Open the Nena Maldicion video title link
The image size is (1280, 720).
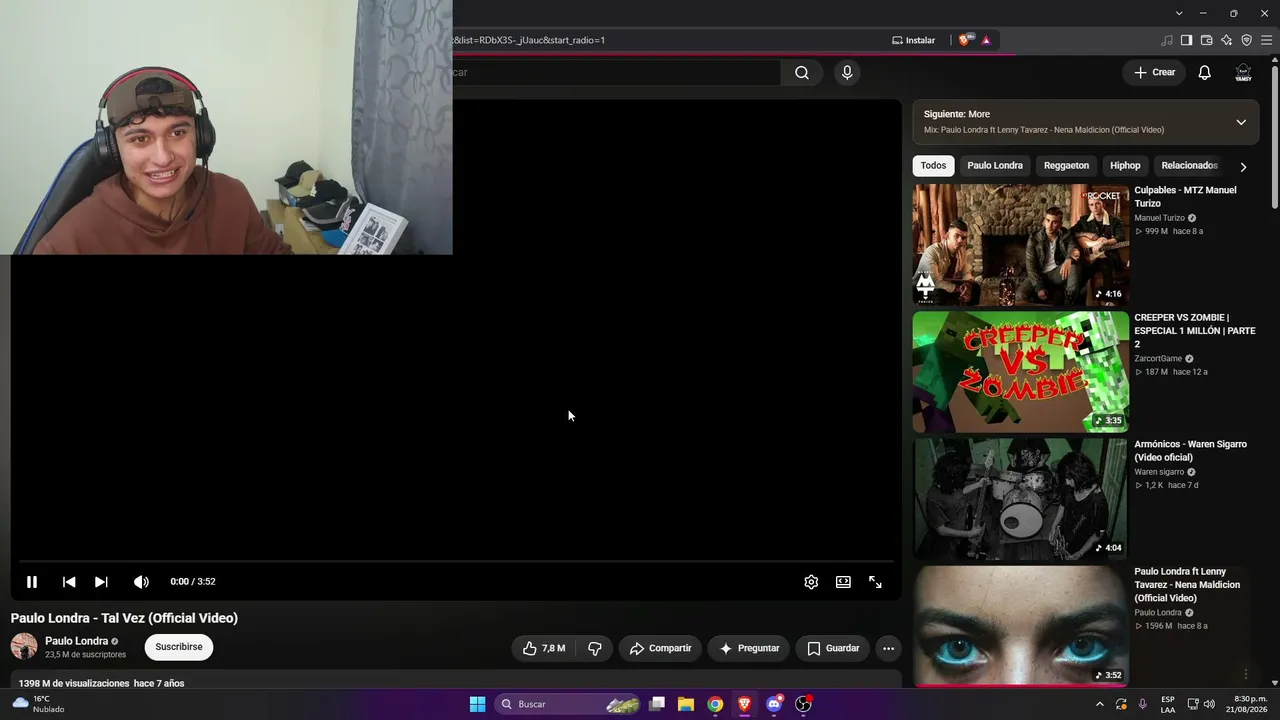[x=1187, y=585]
